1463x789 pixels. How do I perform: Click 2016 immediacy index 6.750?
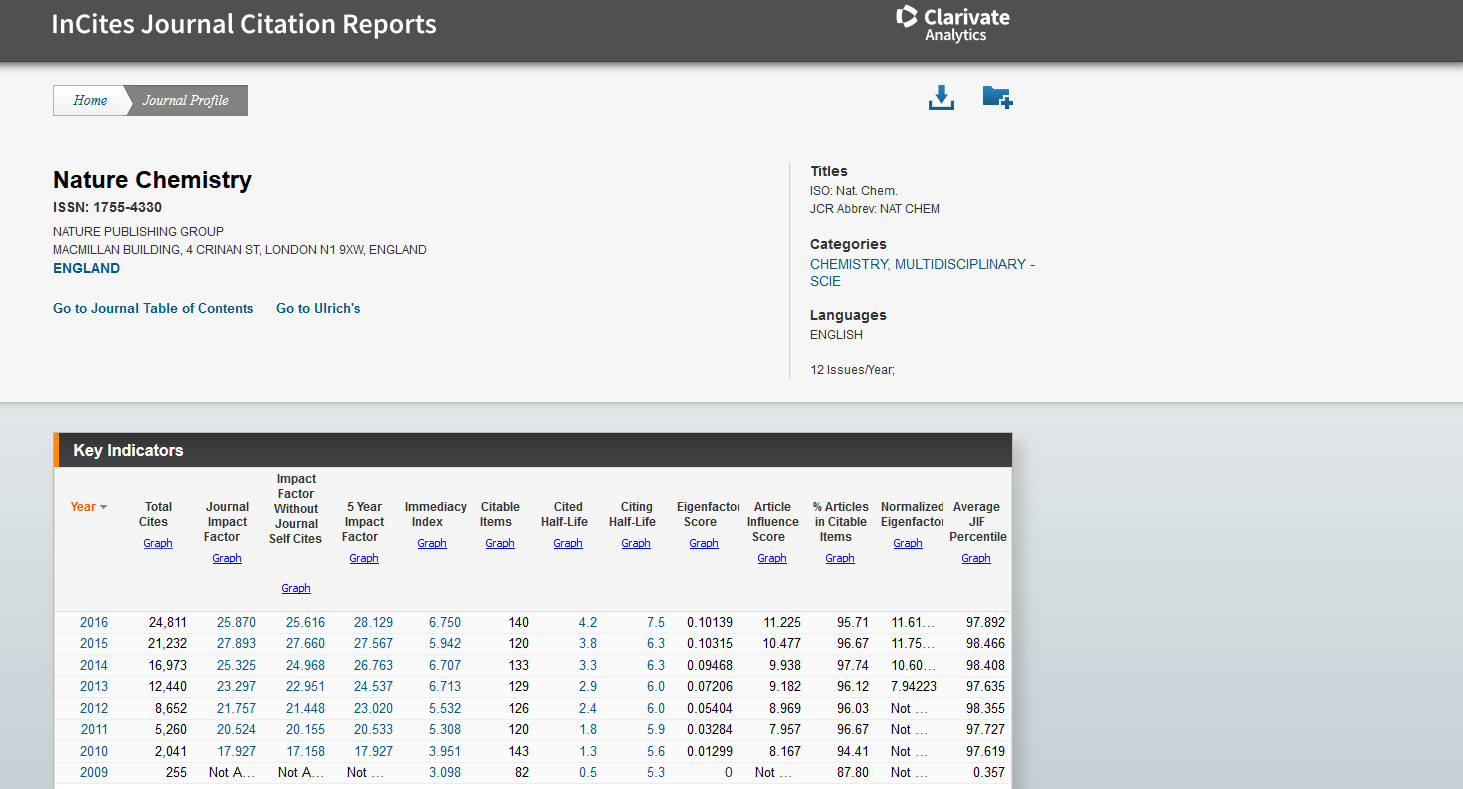(445, 622)
